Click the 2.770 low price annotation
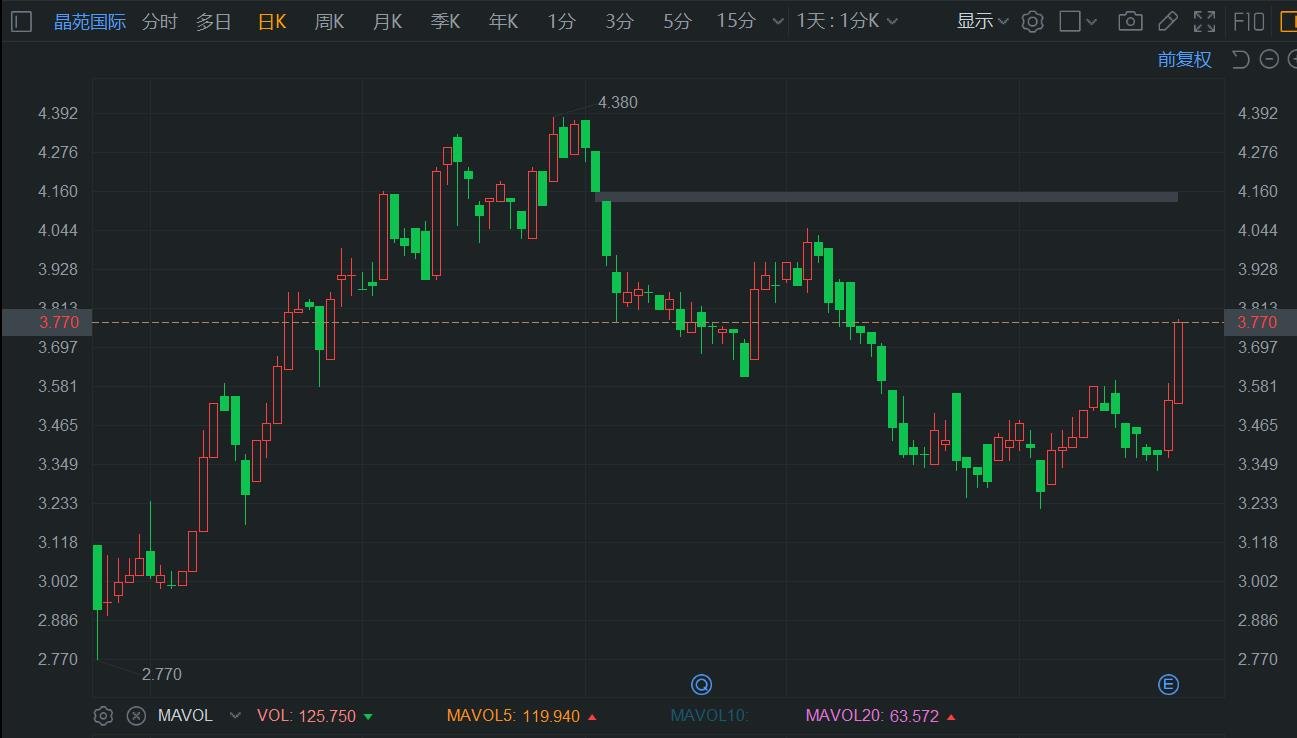Viewport: 1297px width, 738px height. 162,674
